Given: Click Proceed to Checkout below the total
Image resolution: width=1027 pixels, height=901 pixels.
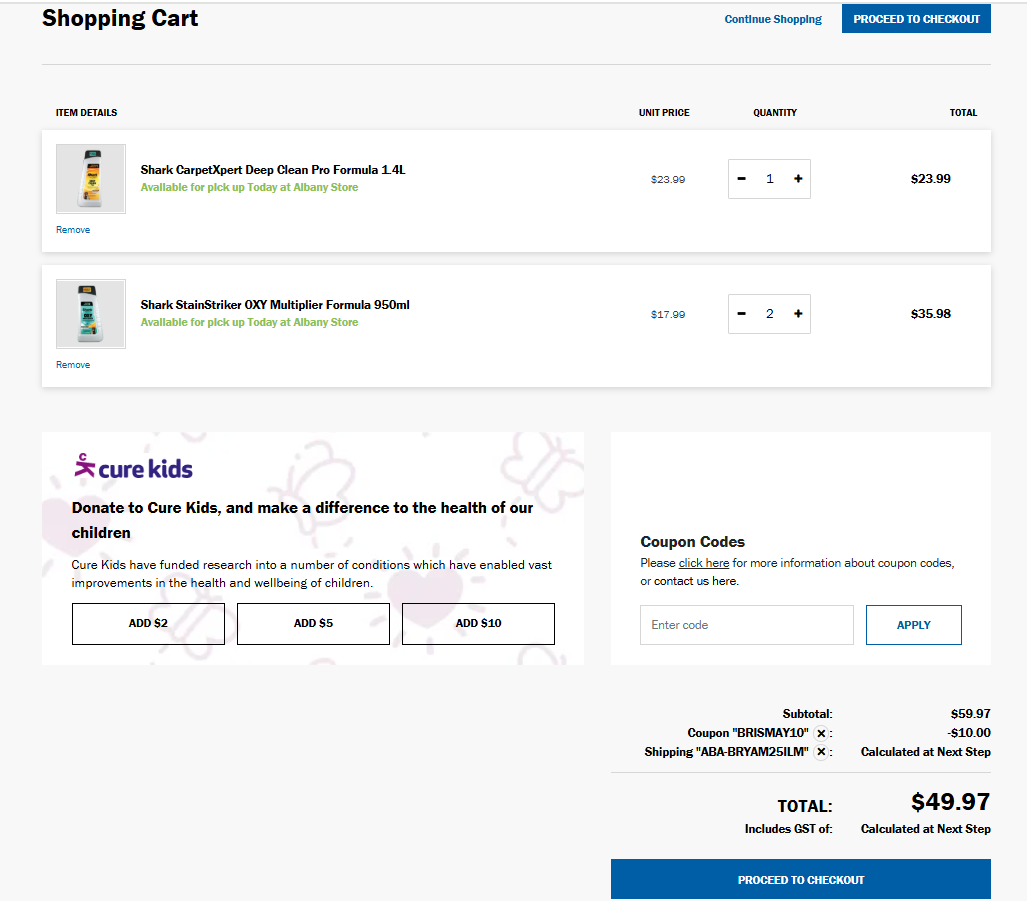Looking at the screenshot, I should coord(800,879).
